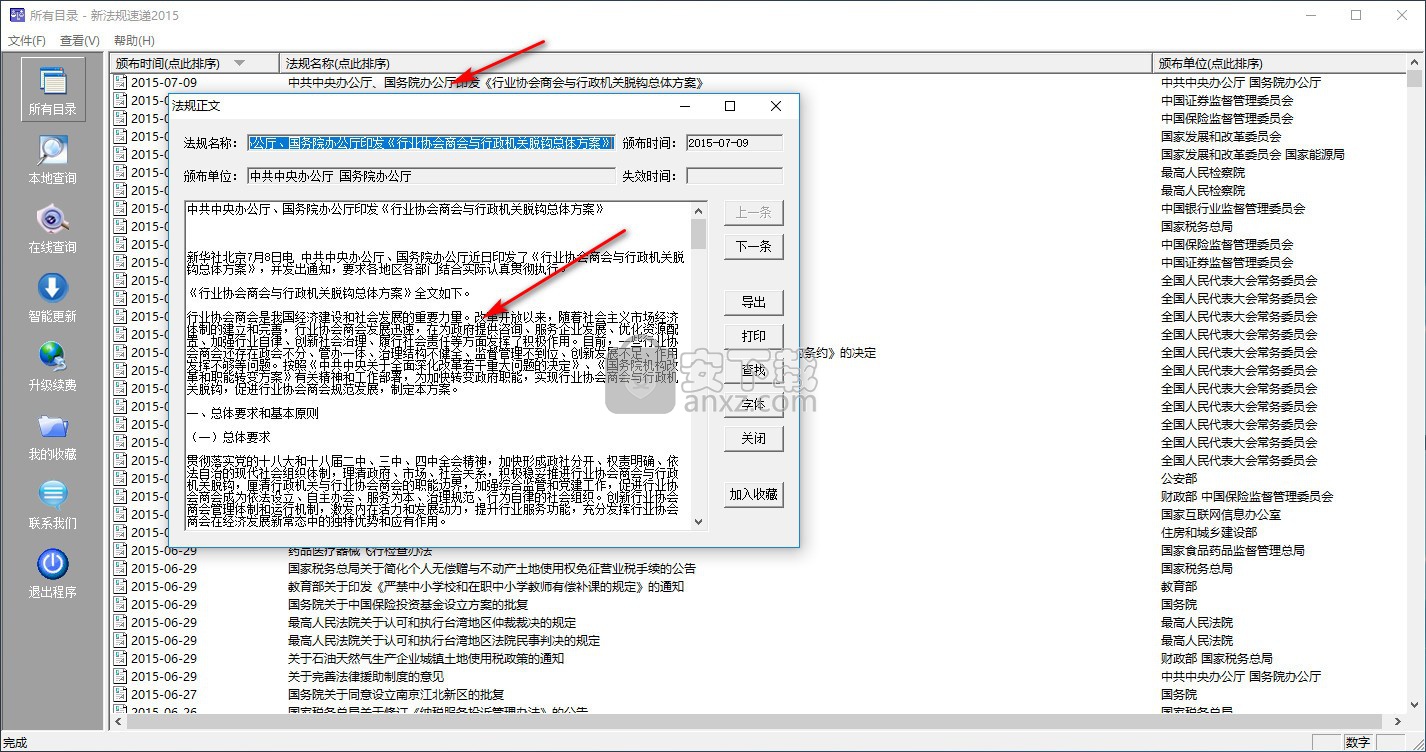
Task: Click 国家发展和改革委员会 国家能源局 cell
Action: 1253,154
